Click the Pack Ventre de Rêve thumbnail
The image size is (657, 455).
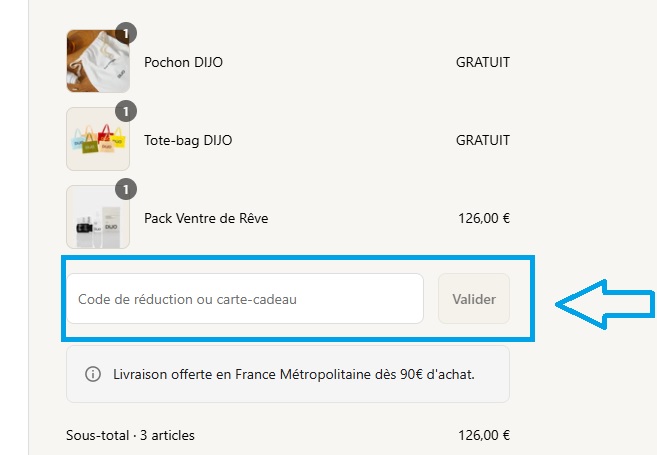coord(97,217)
